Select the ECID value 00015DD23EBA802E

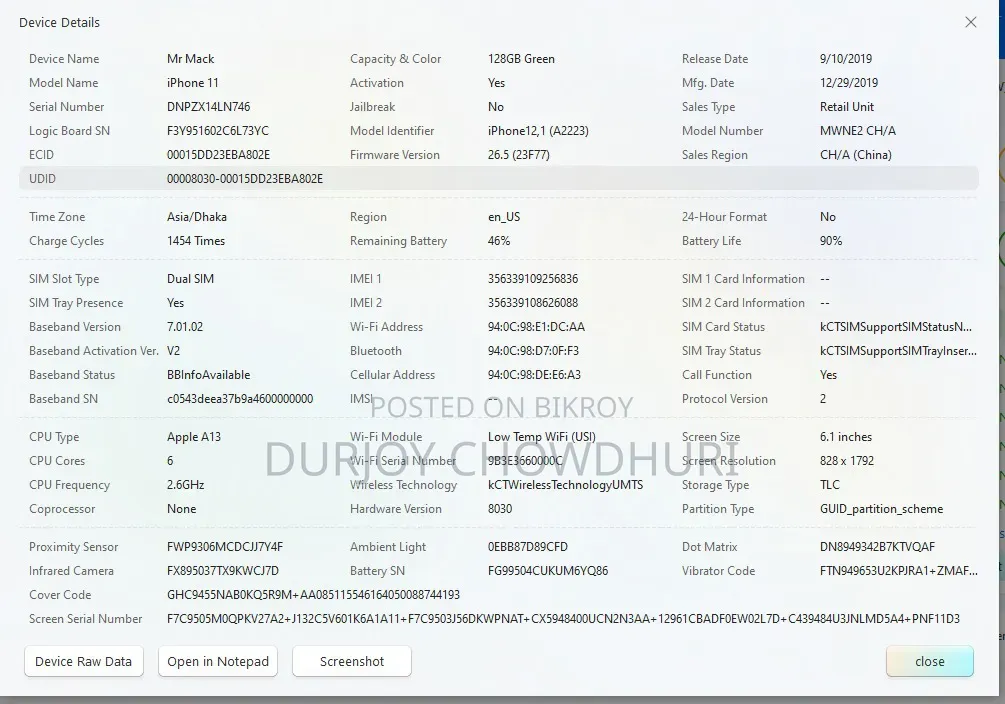pyautogui.click(x=219, y=155)
